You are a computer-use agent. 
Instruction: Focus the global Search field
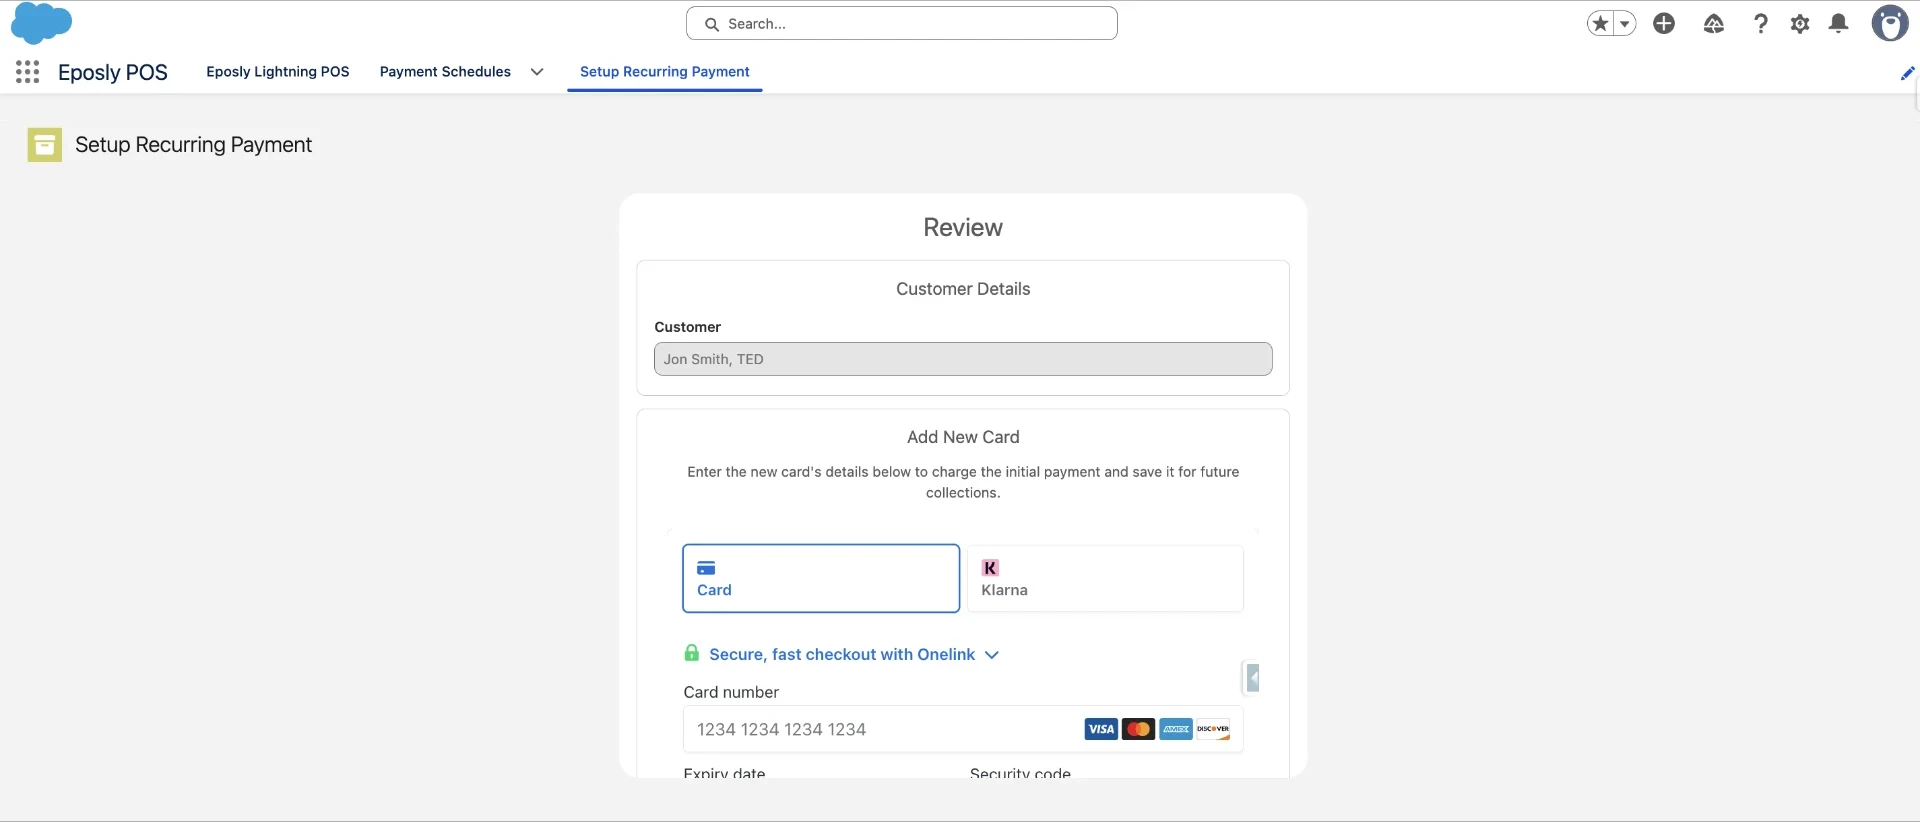click(902, 23)
